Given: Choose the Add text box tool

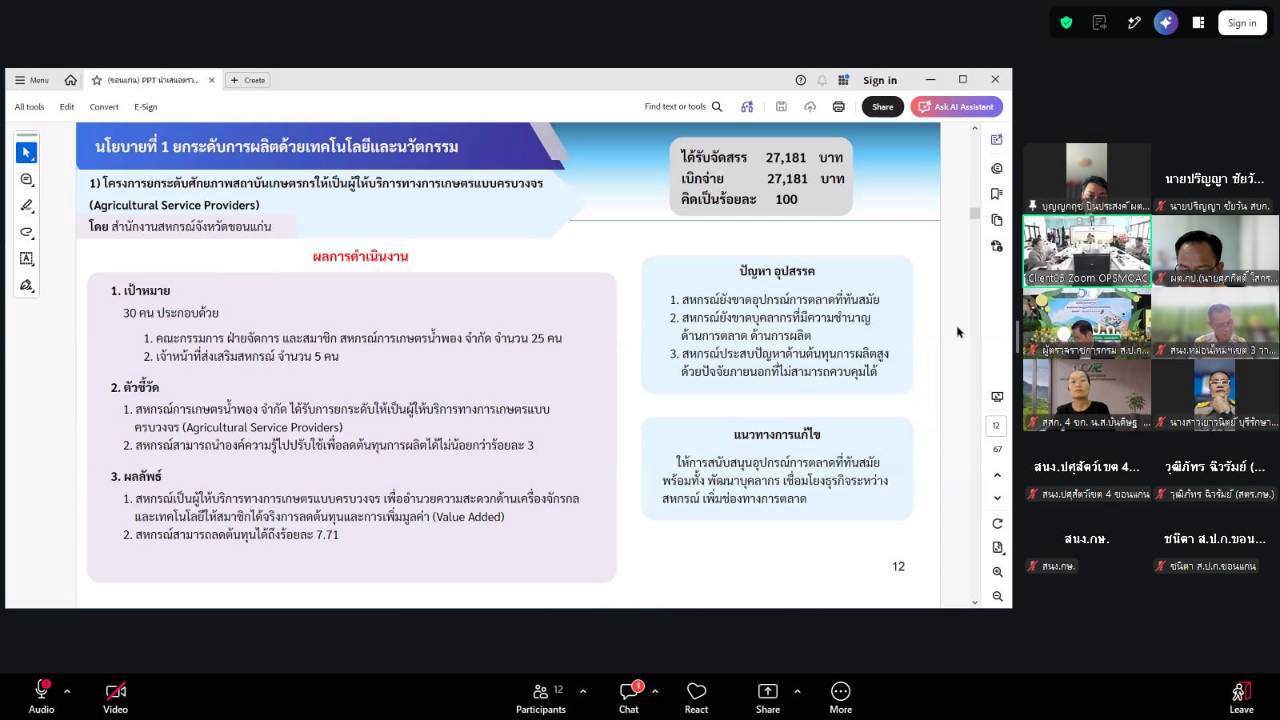Looking at the screenshot, I should [x=27, y=258].
